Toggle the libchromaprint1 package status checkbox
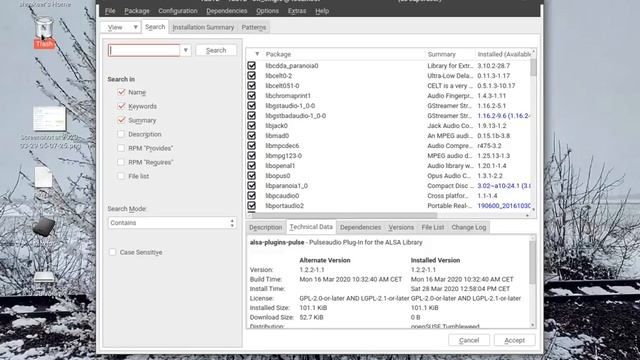The image size is (640, 360). click(251, 96)
